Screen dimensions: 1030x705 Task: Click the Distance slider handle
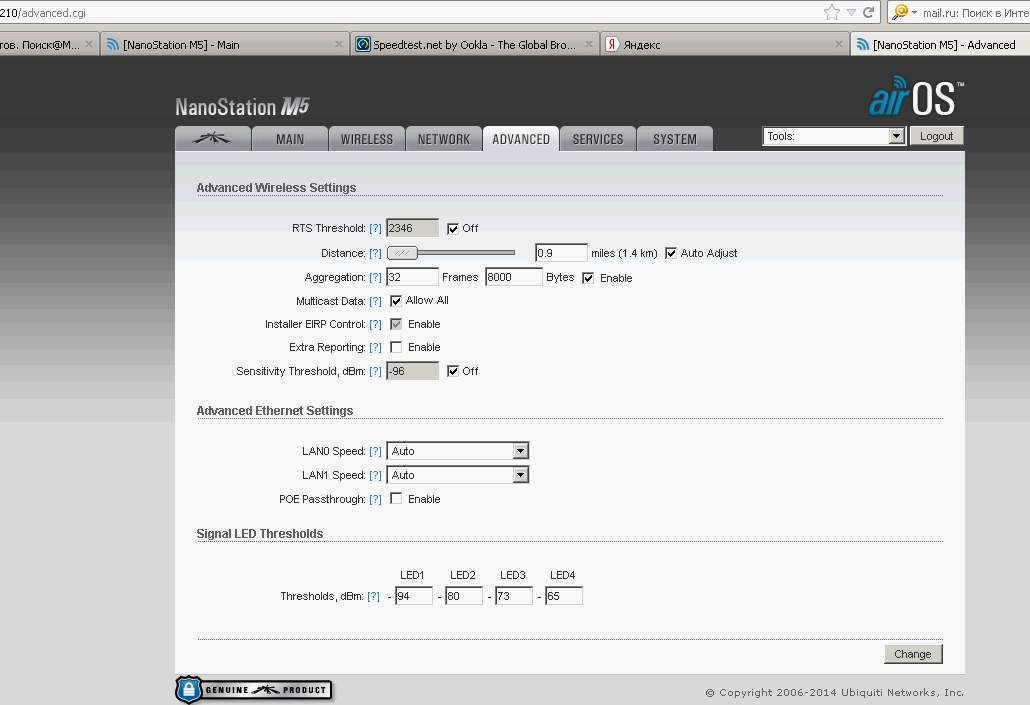(402, 252)
